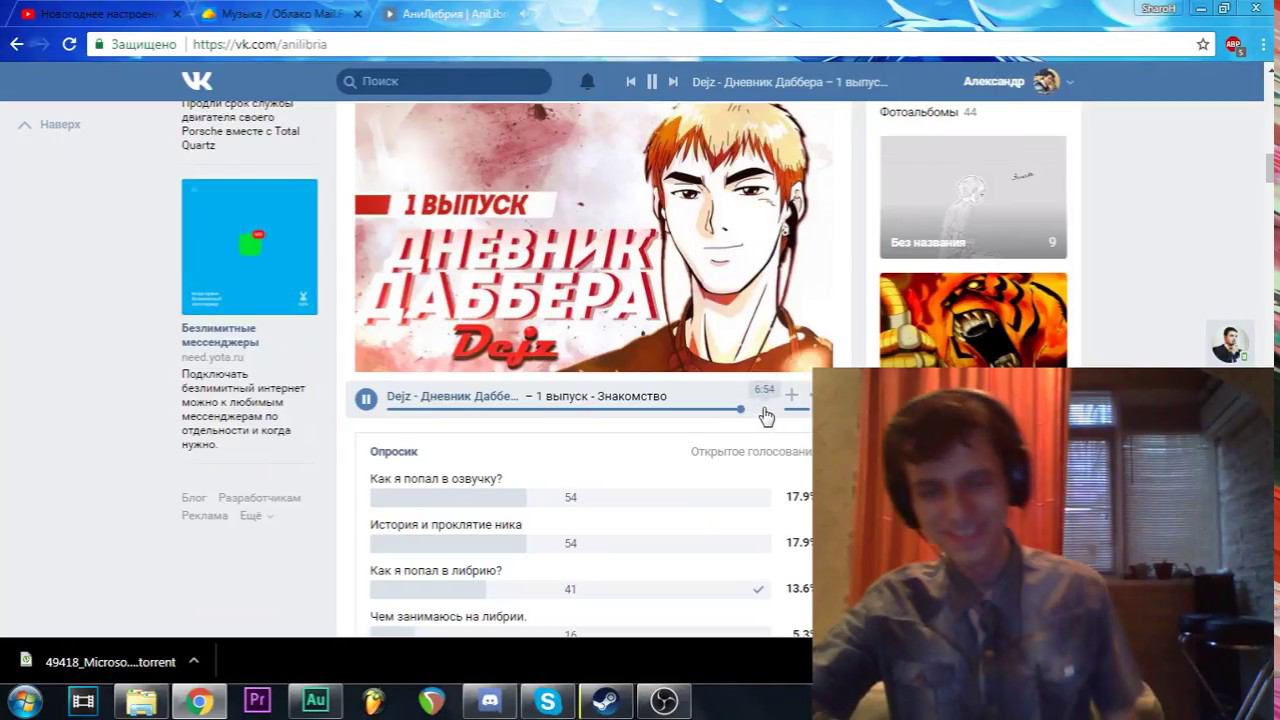Select poll option 'Как я попал в либрию?'
Viewport: 1280px width, 720px height.
(x=570, y=589)
